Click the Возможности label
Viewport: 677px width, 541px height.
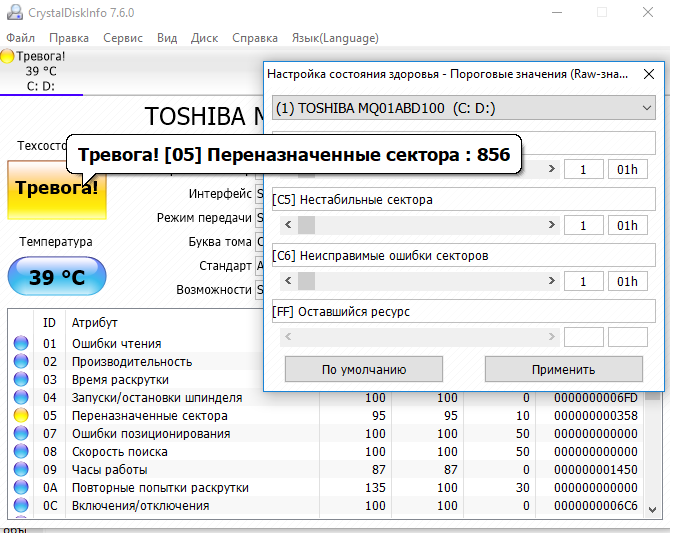214,290
